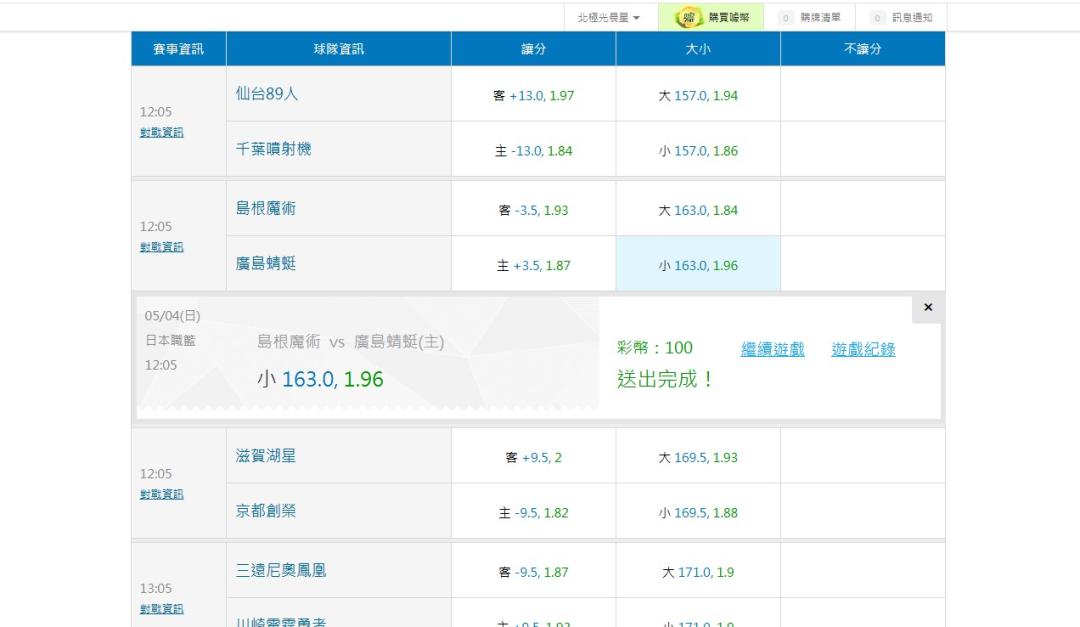1080x627 pixels.
Task: Click the 讓分 column header
Action: coord(534,49)
